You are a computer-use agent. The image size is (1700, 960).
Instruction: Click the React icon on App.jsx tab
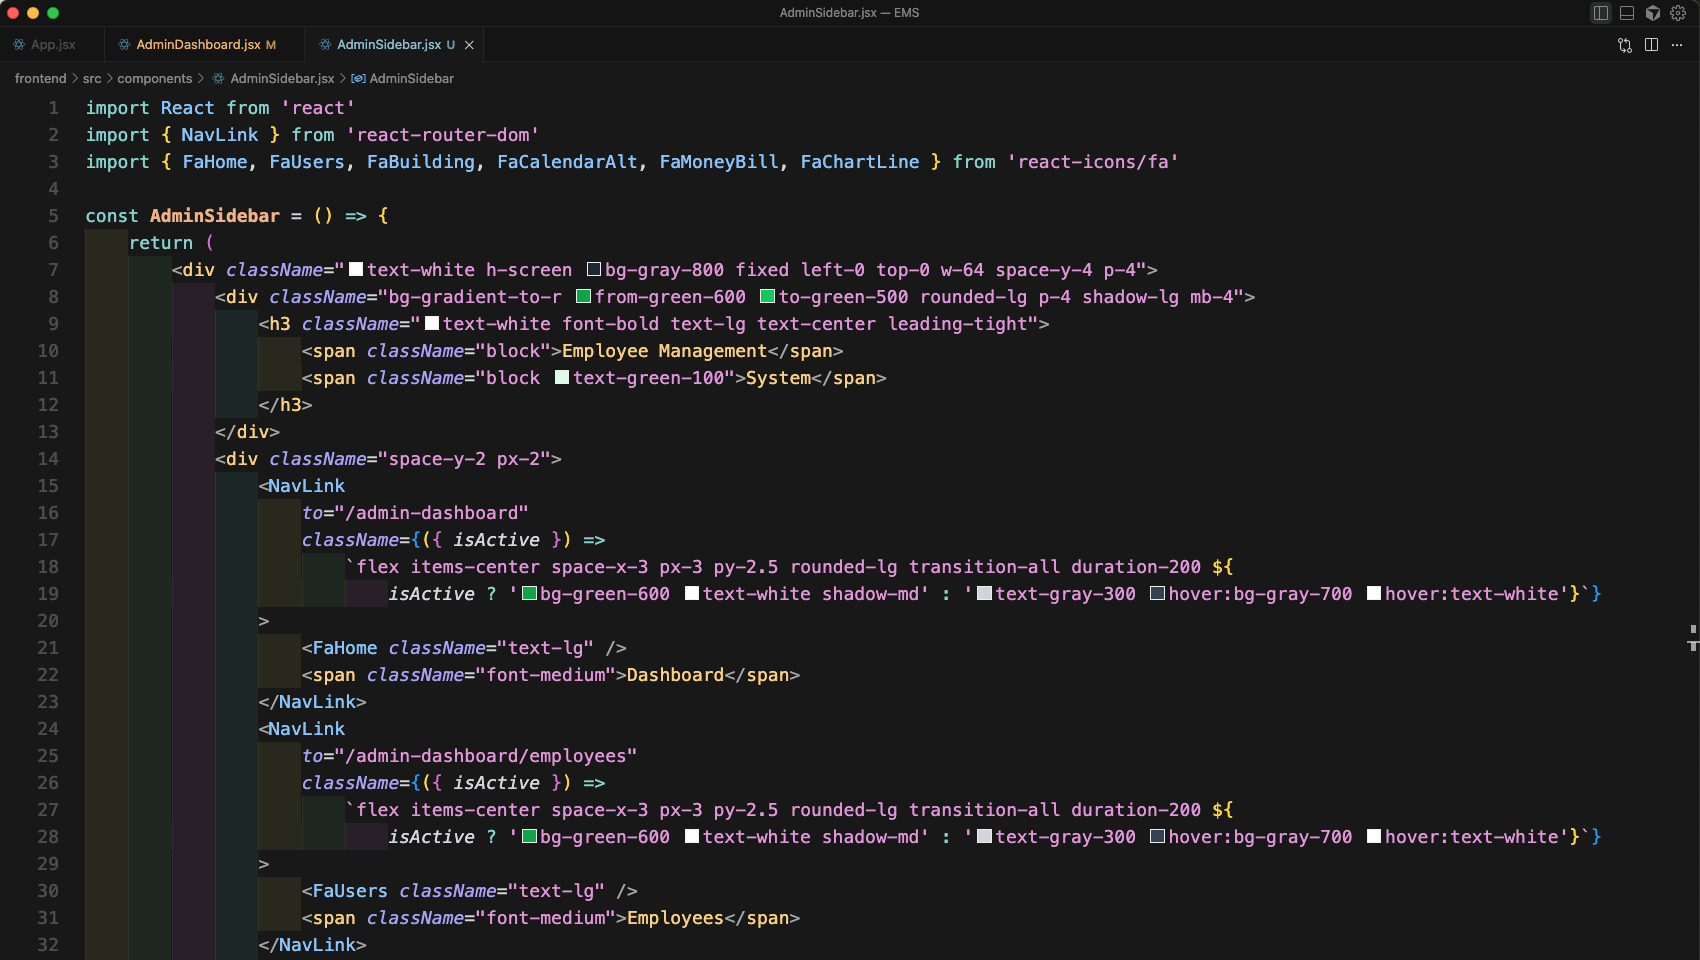tap(19, 45)
